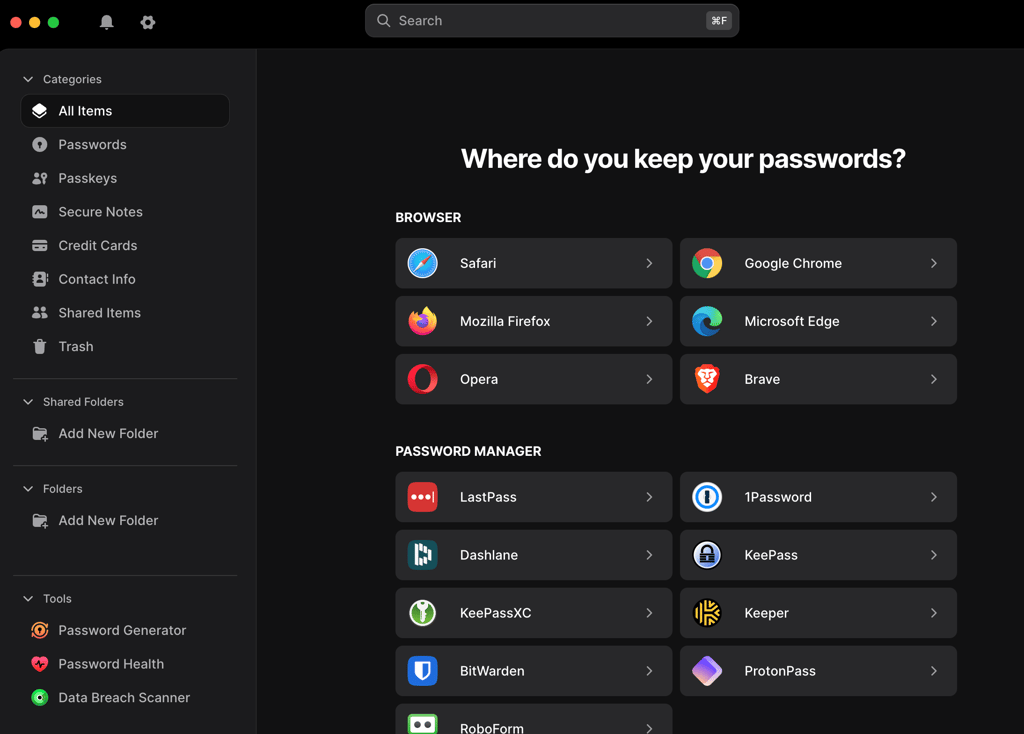
Task: Click the Safari compass icon
Action: pyautogui.click(x=423, y=263)
